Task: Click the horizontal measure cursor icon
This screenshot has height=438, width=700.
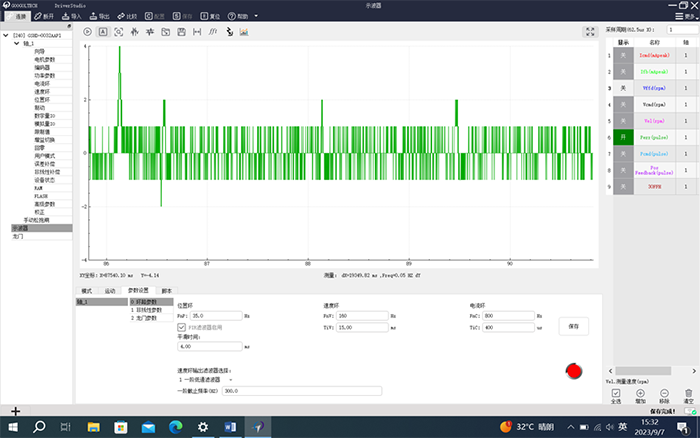Action: pyautogui.click(x=196, y=32)
